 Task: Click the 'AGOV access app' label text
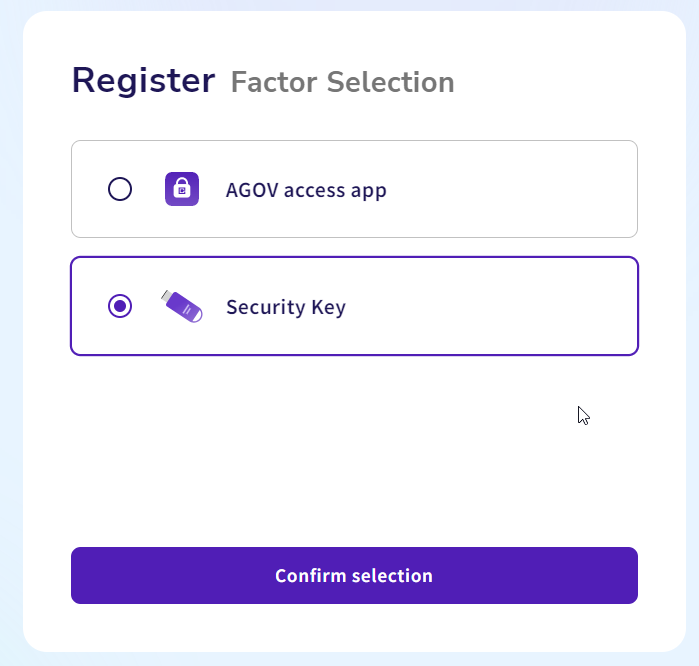click(306, 190)
